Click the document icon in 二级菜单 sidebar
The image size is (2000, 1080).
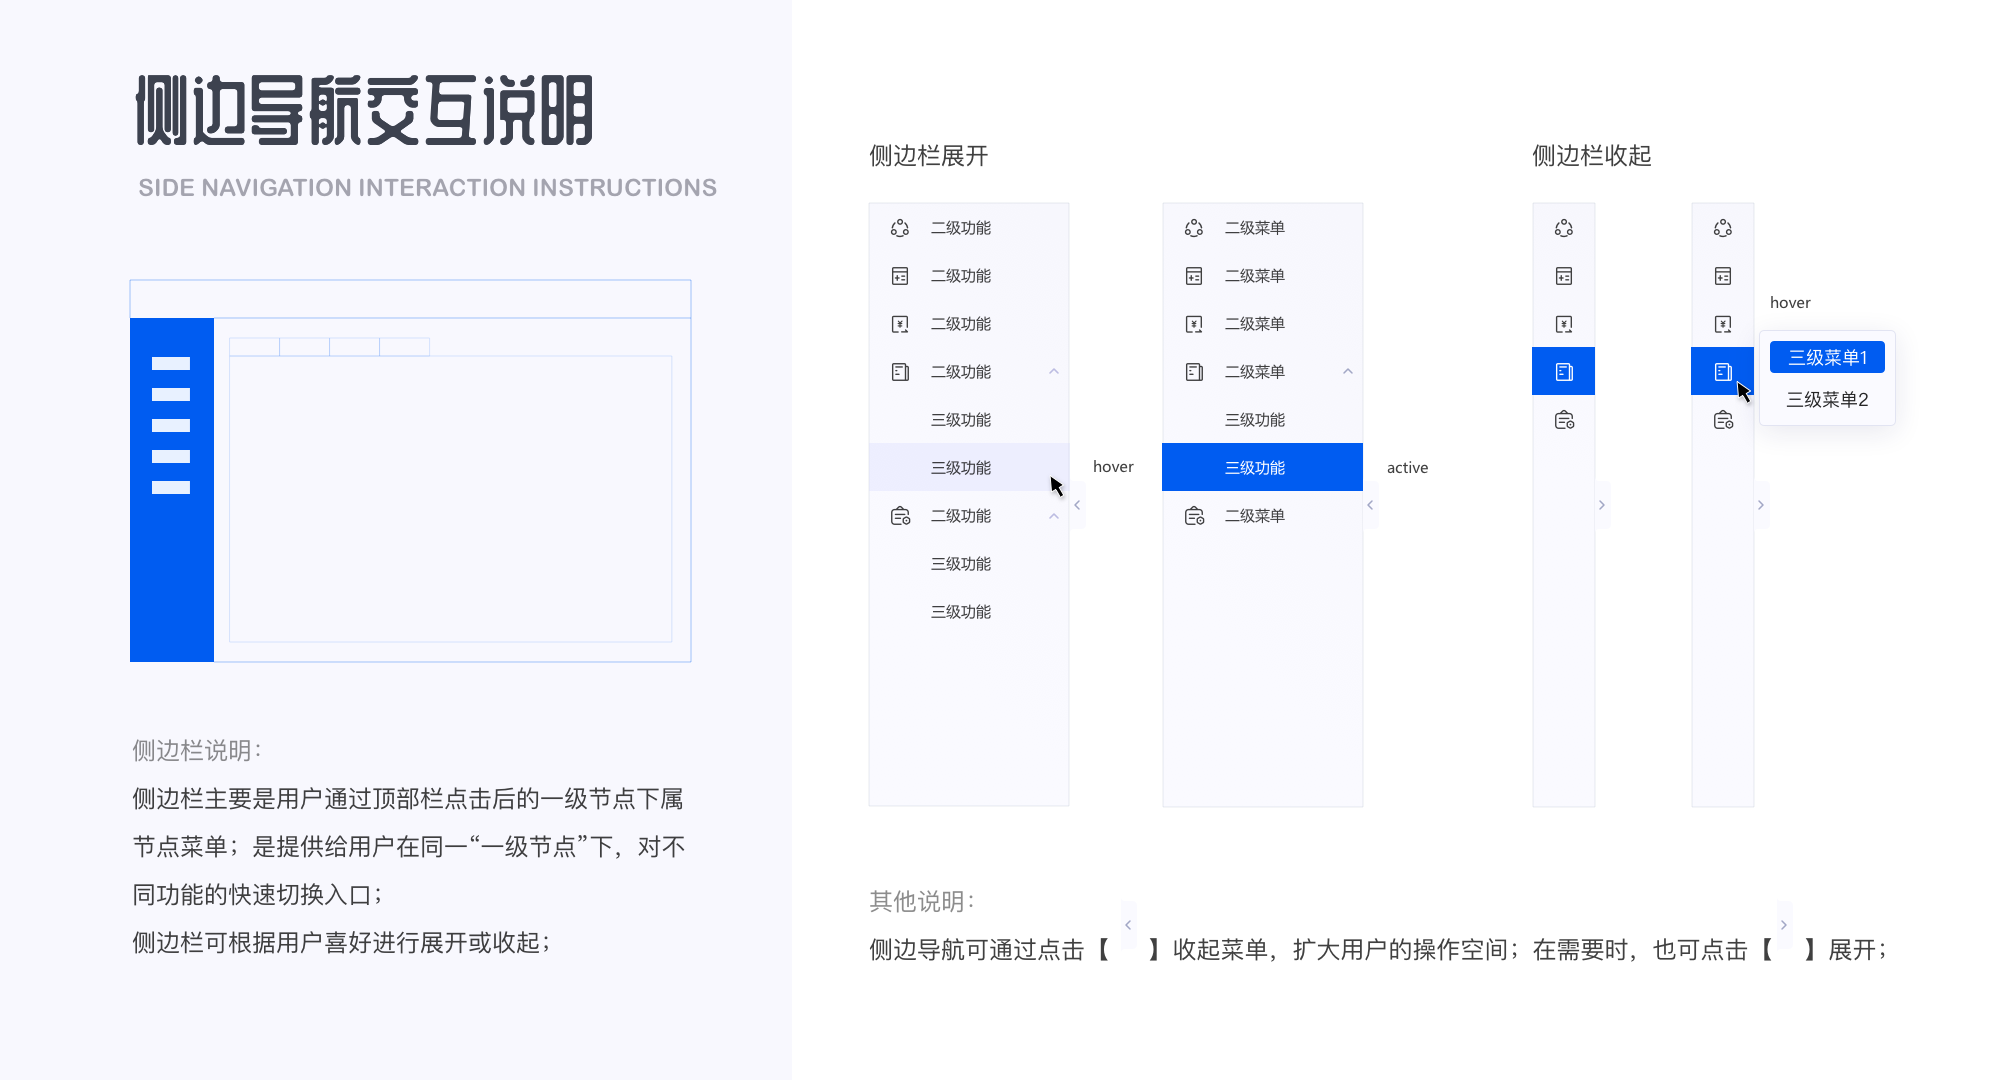[1194, 372]
